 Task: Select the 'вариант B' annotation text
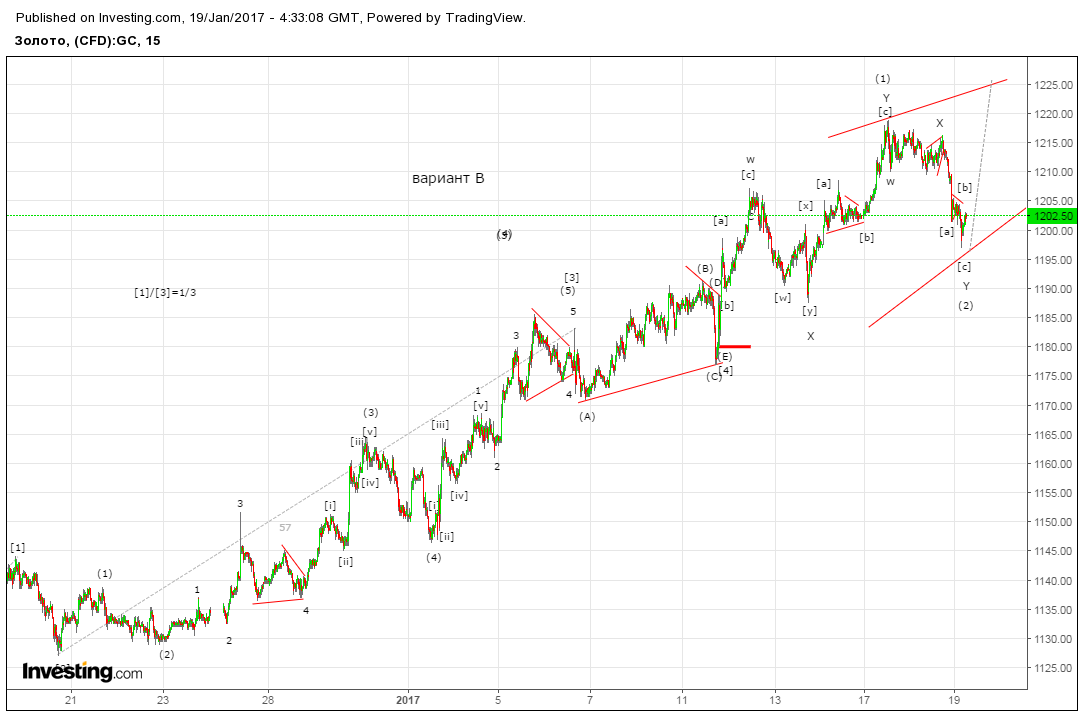click(448, 178)
